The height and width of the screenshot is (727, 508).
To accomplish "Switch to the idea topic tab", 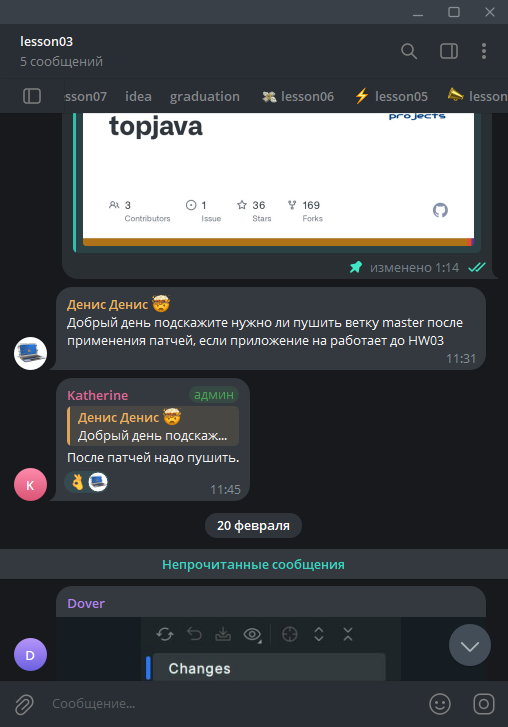I will click(138, 96).
